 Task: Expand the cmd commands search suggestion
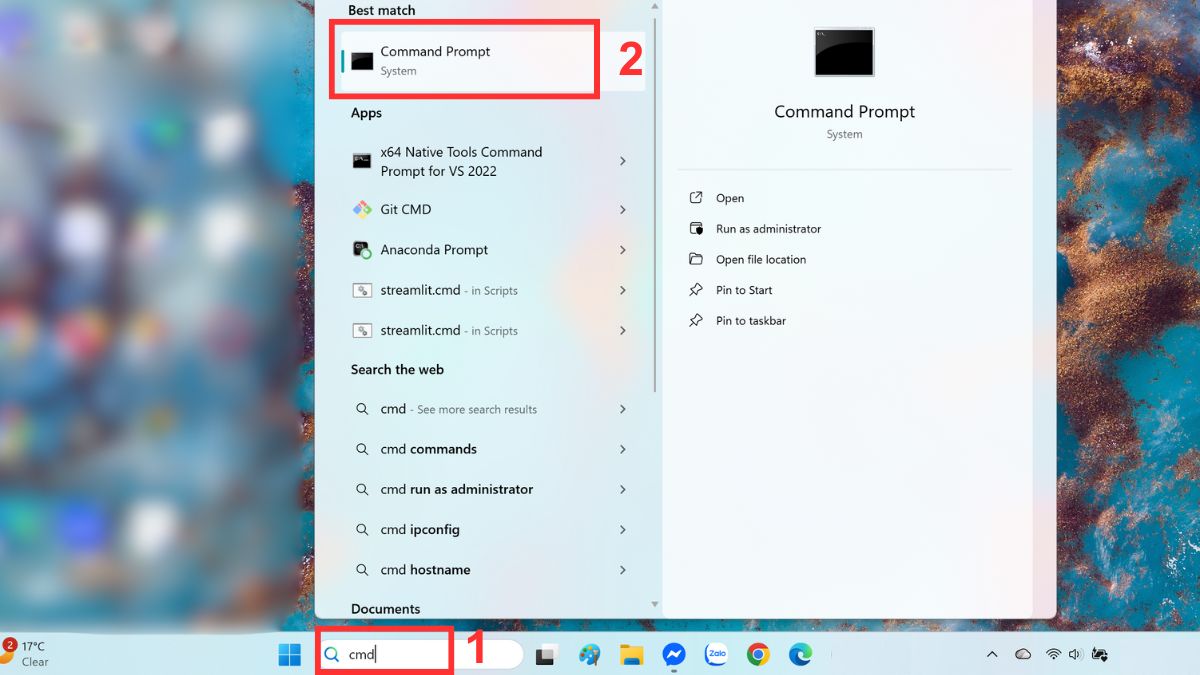(623, 449)
